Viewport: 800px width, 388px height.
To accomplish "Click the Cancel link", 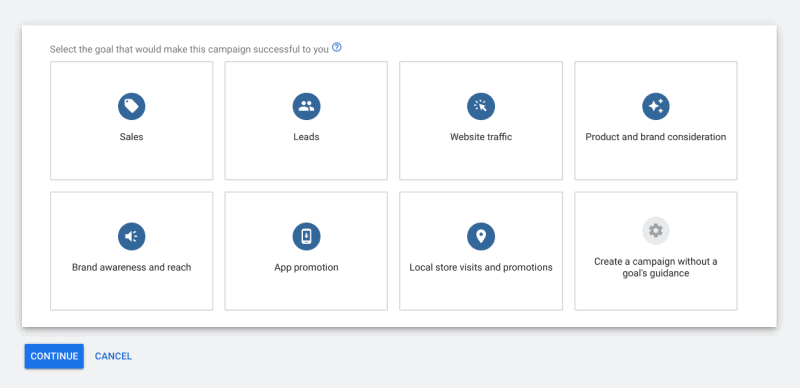I will tap(113, 356).
